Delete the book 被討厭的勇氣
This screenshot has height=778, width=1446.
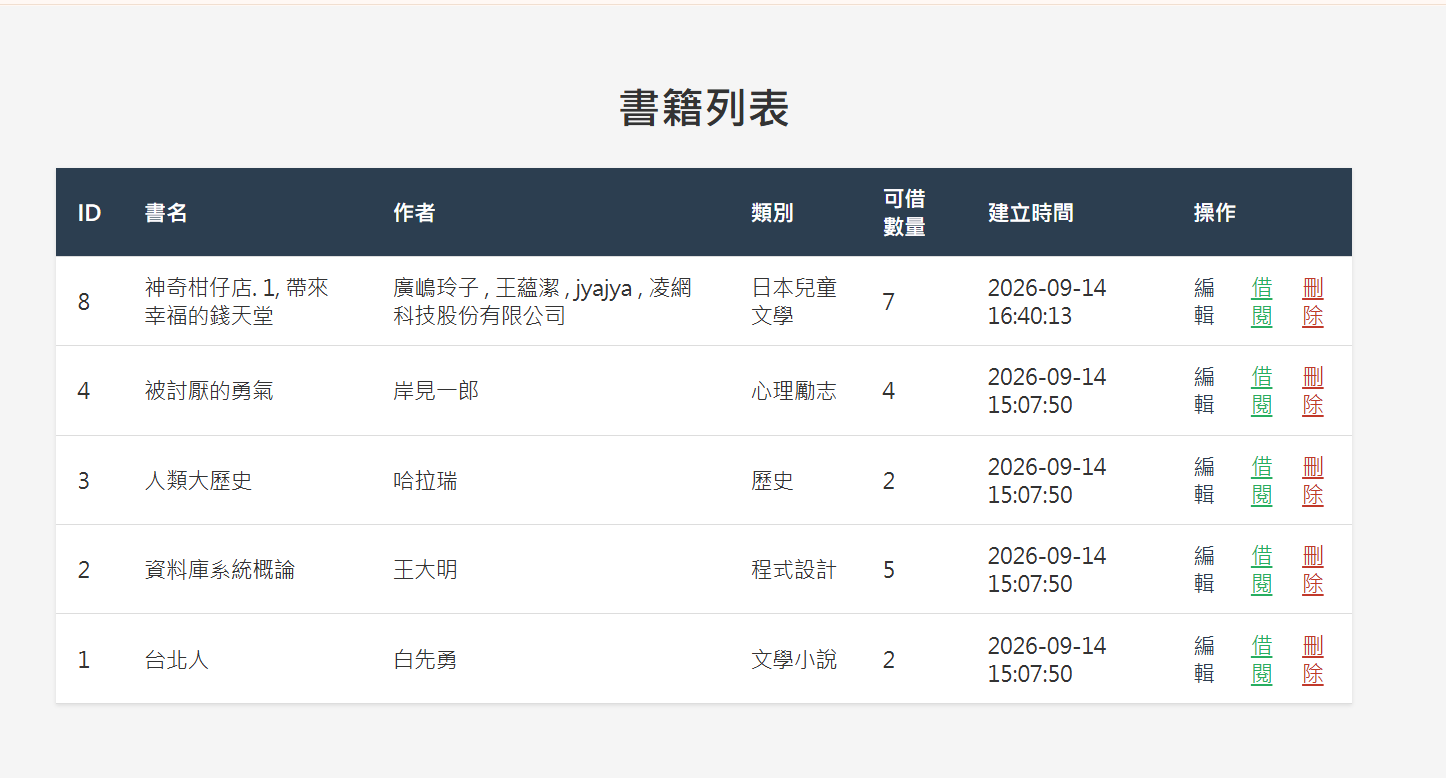point(1313,391)
